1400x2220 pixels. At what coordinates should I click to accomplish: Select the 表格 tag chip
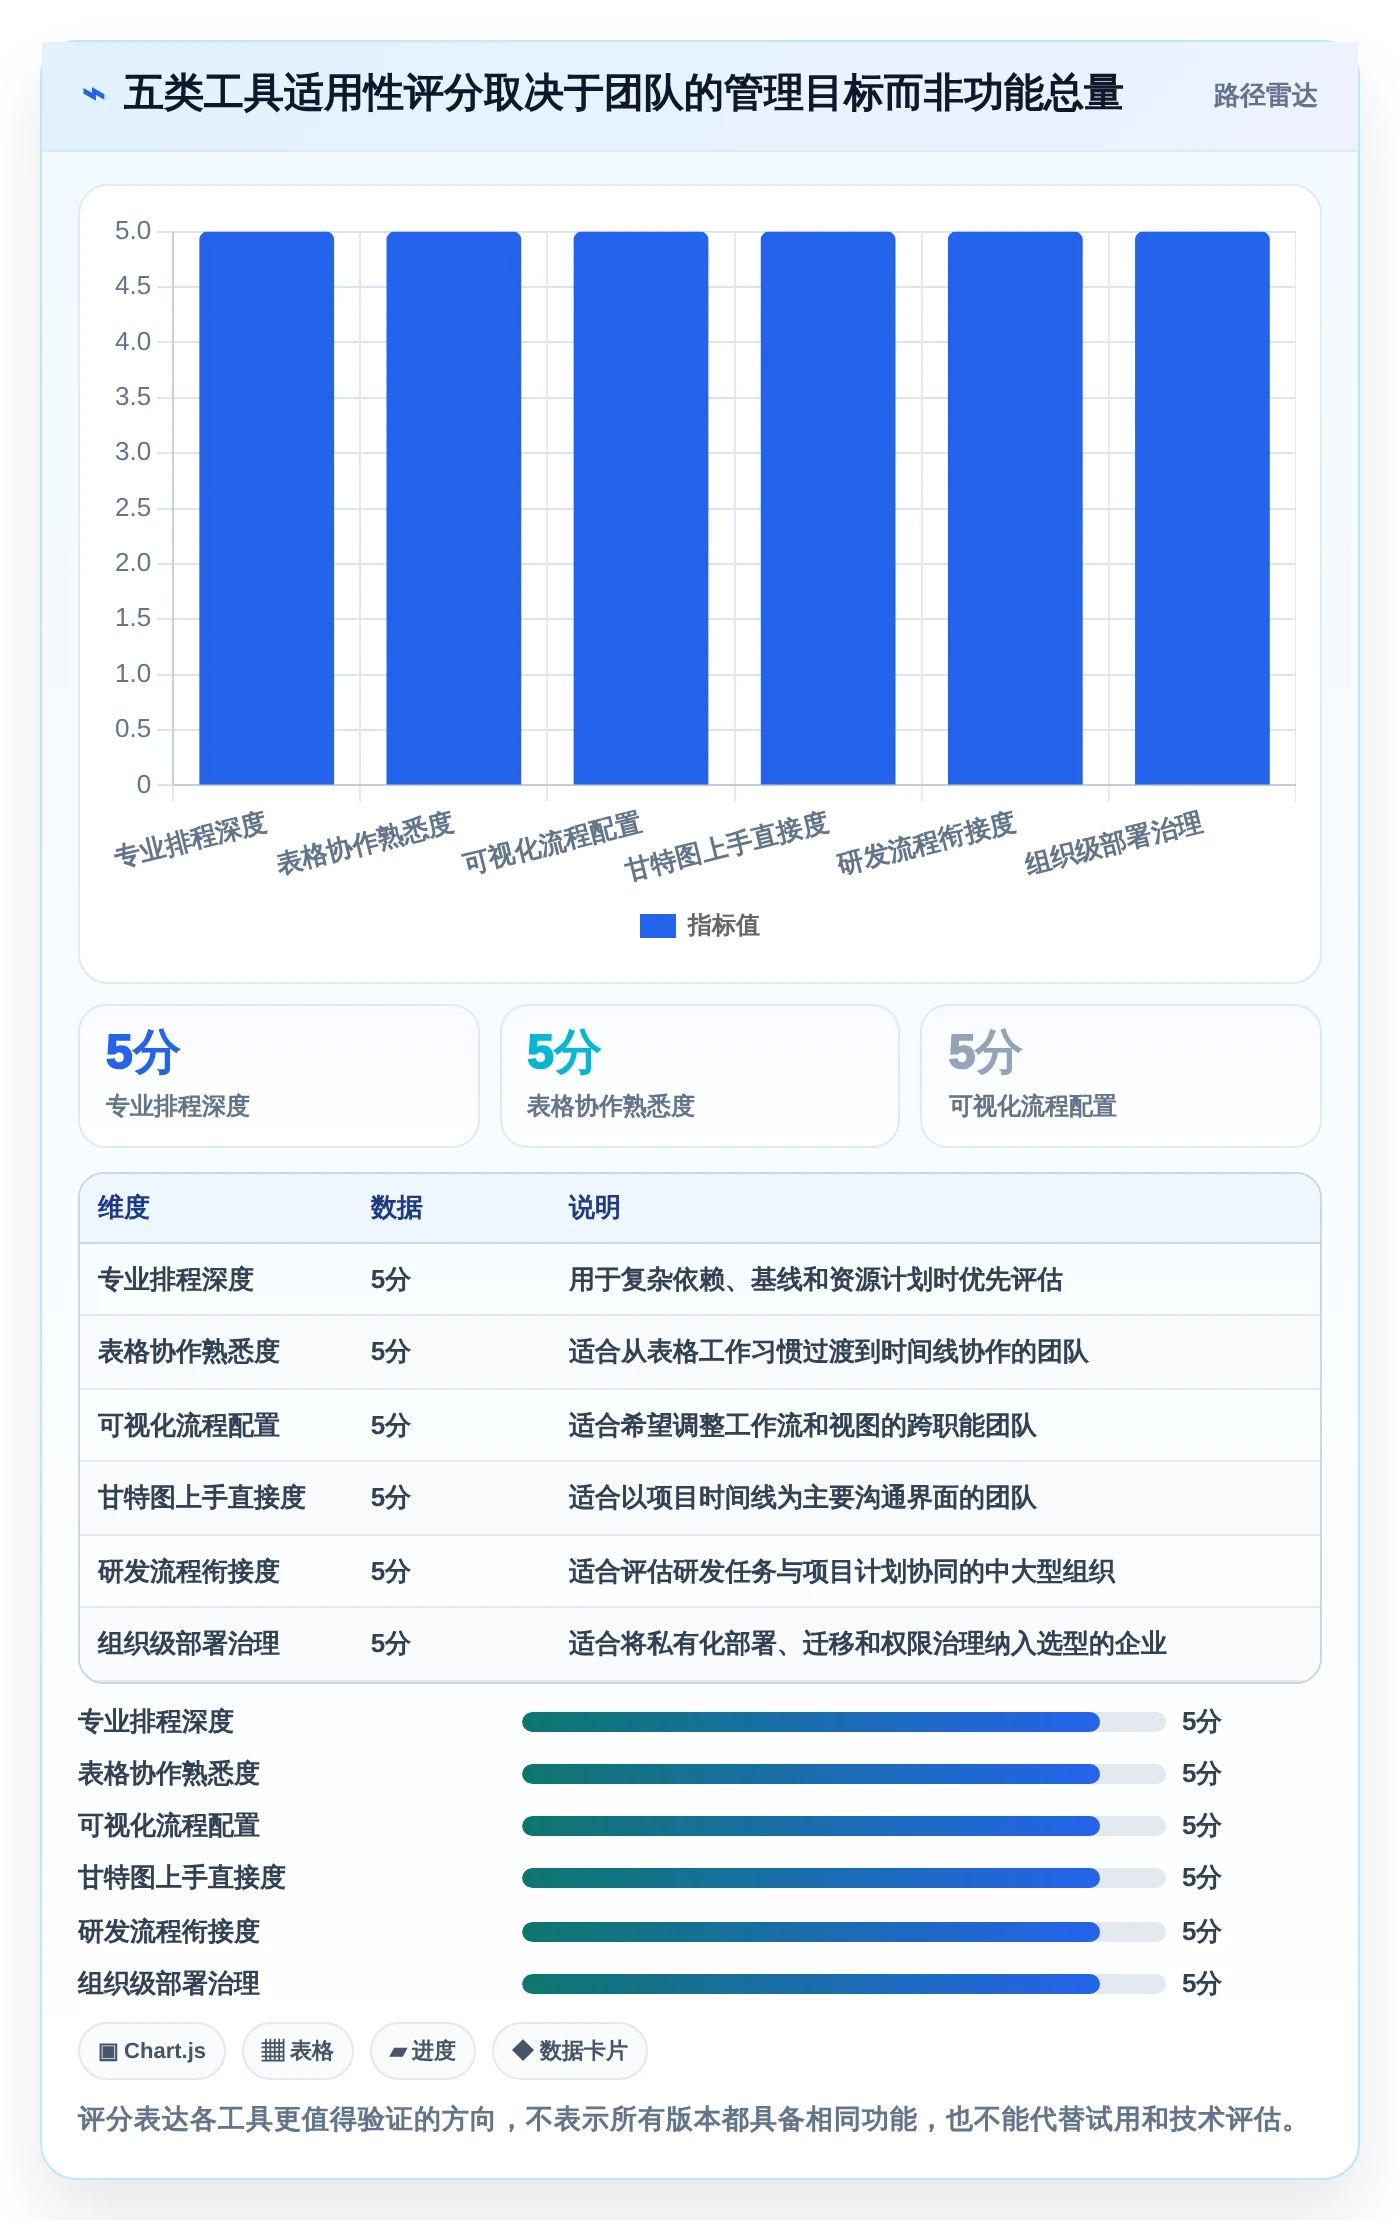tap(297, 2051)
